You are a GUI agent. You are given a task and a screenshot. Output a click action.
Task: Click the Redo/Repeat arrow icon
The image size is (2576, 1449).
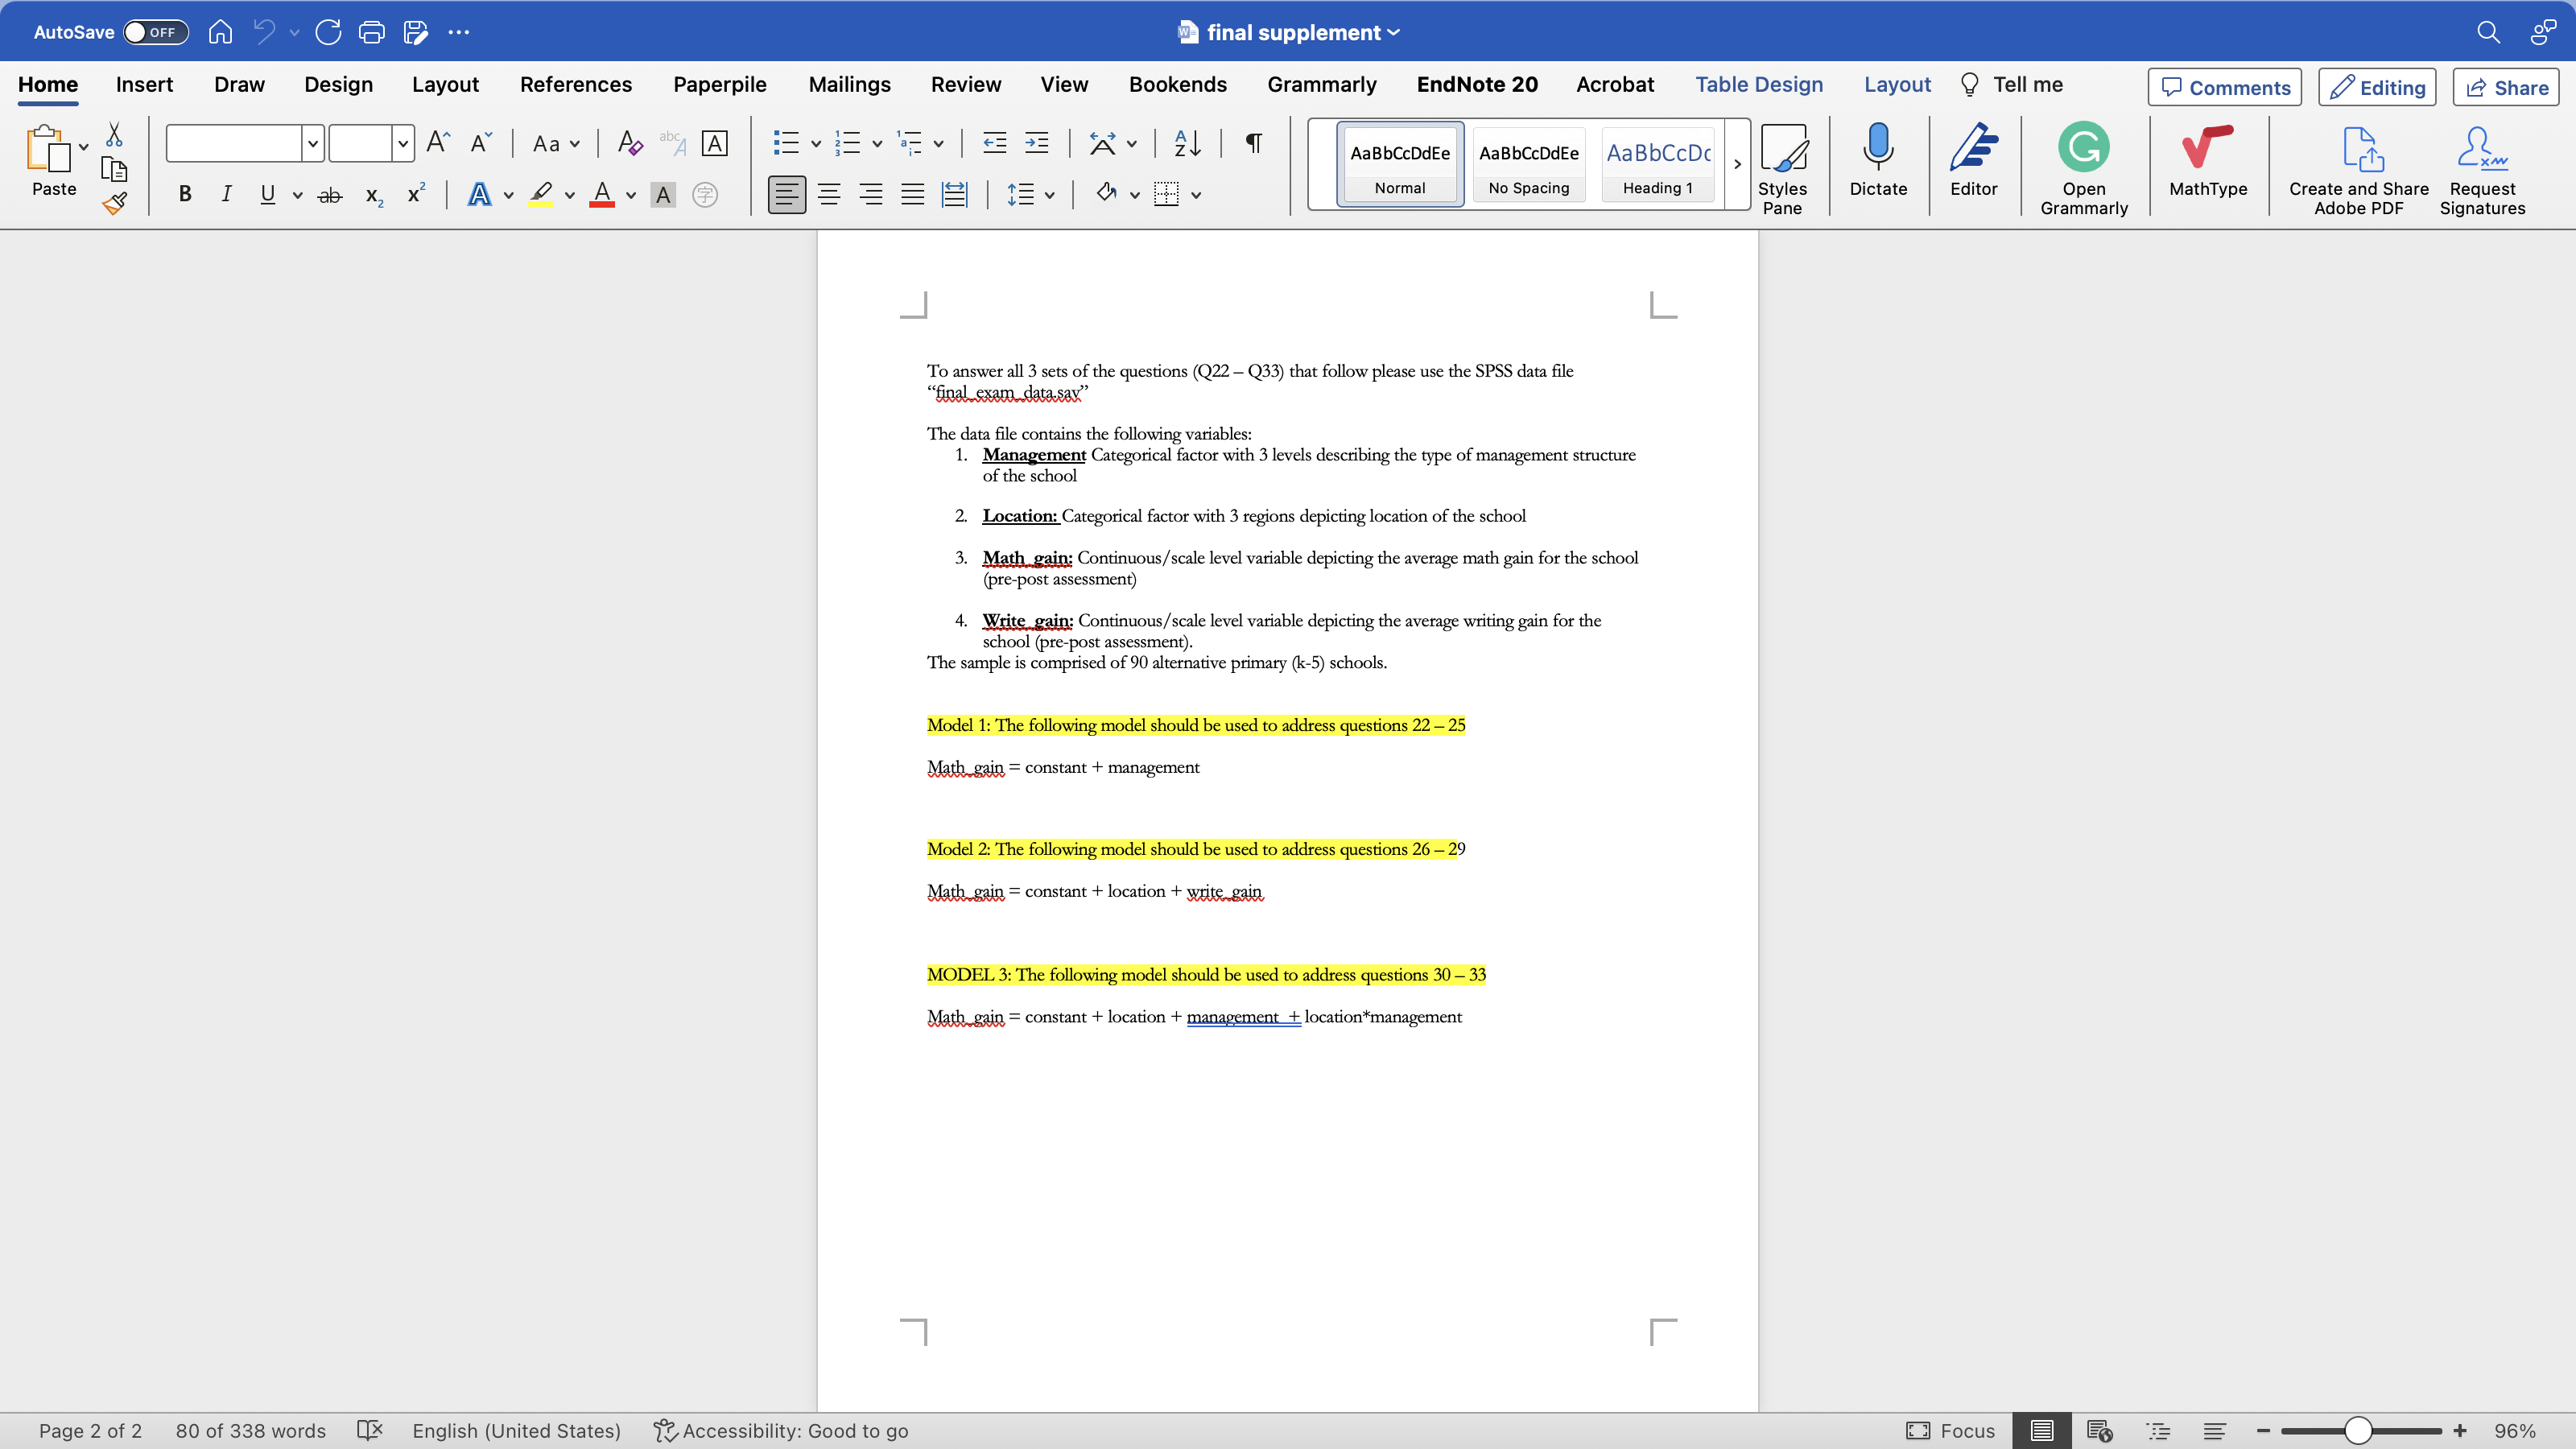point(328,32)
